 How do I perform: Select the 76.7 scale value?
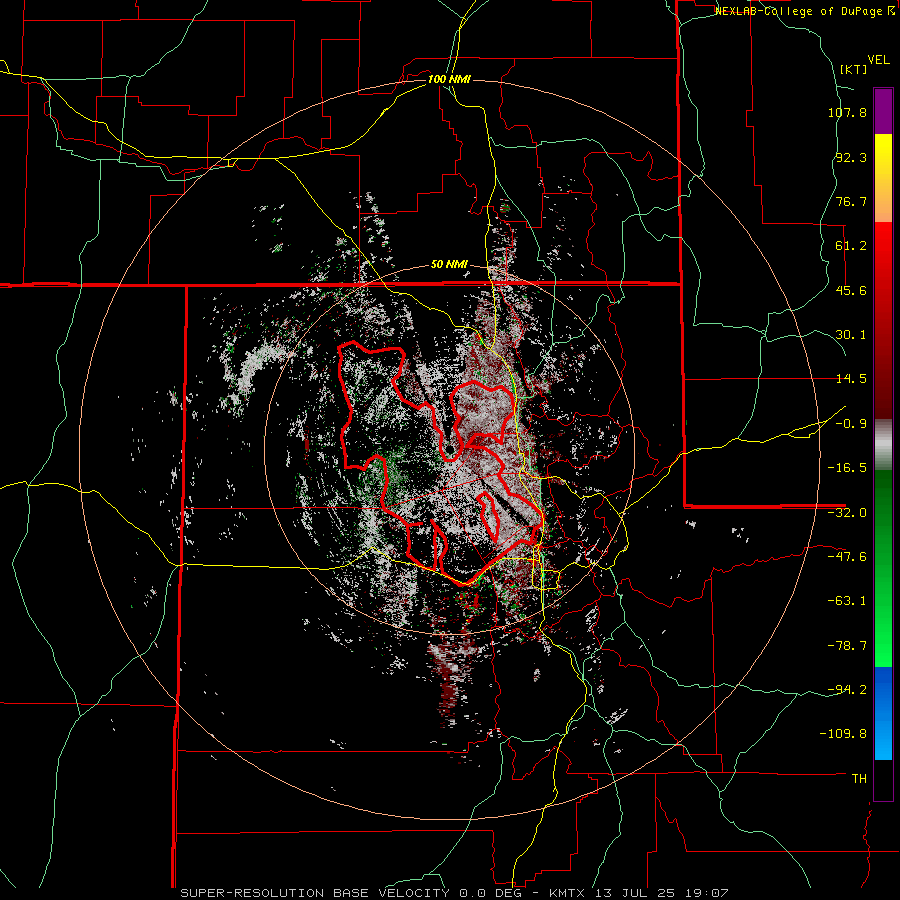(851, 201)
